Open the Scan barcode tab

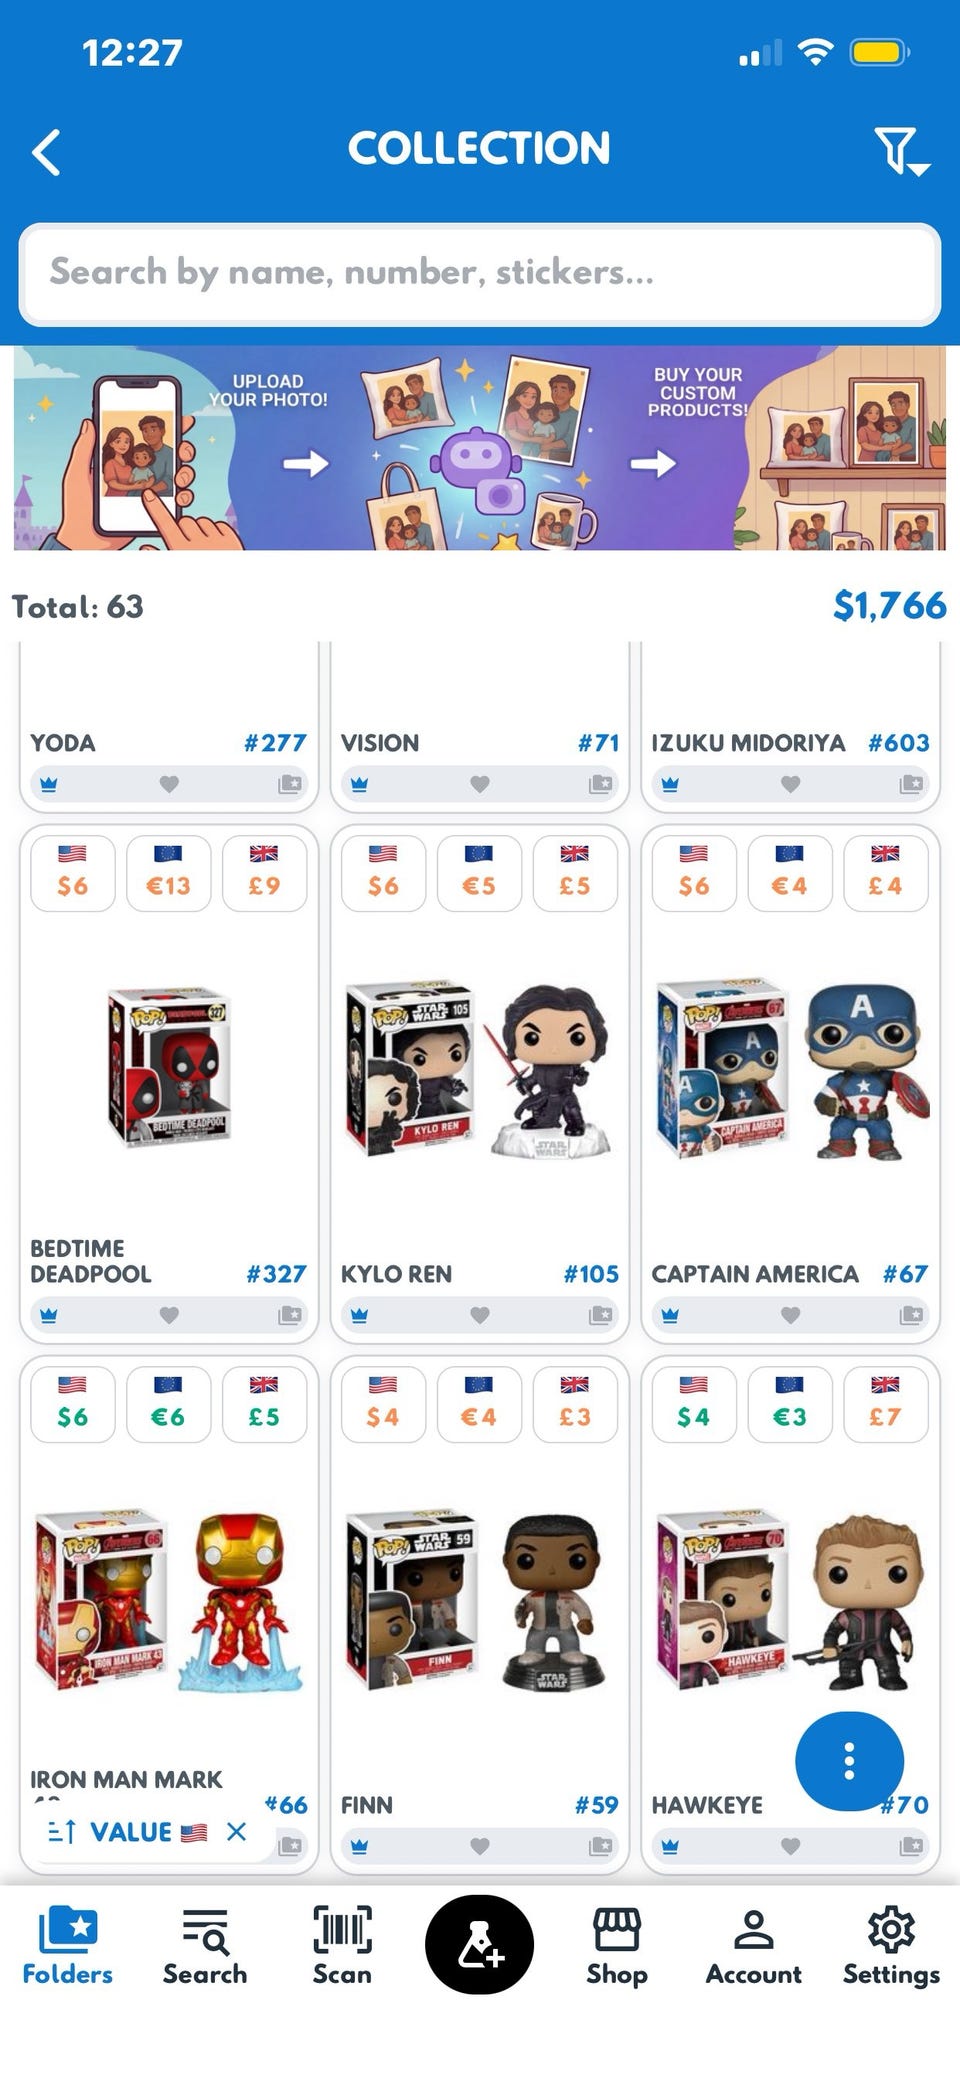342,1945
